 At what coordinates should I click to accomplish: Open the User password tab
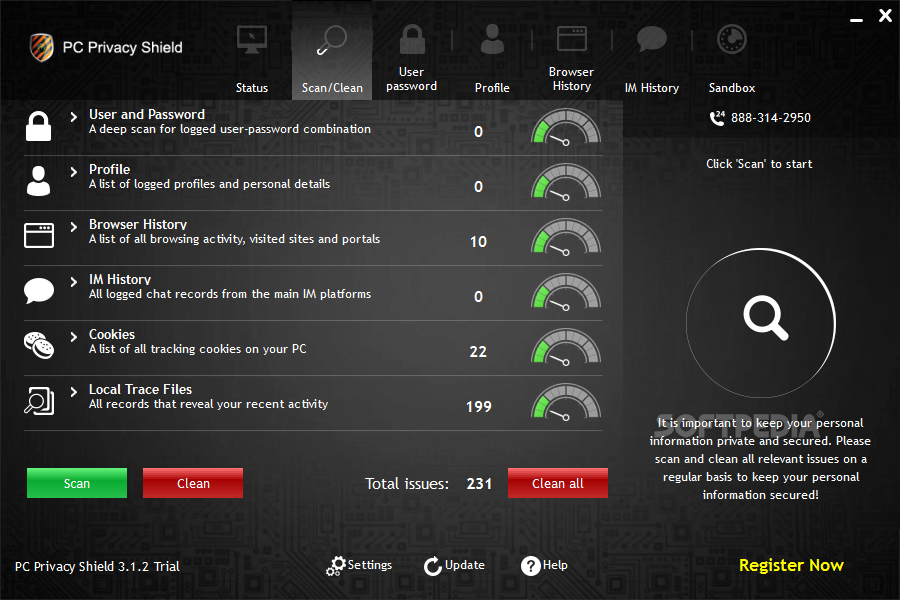[412, 79]
